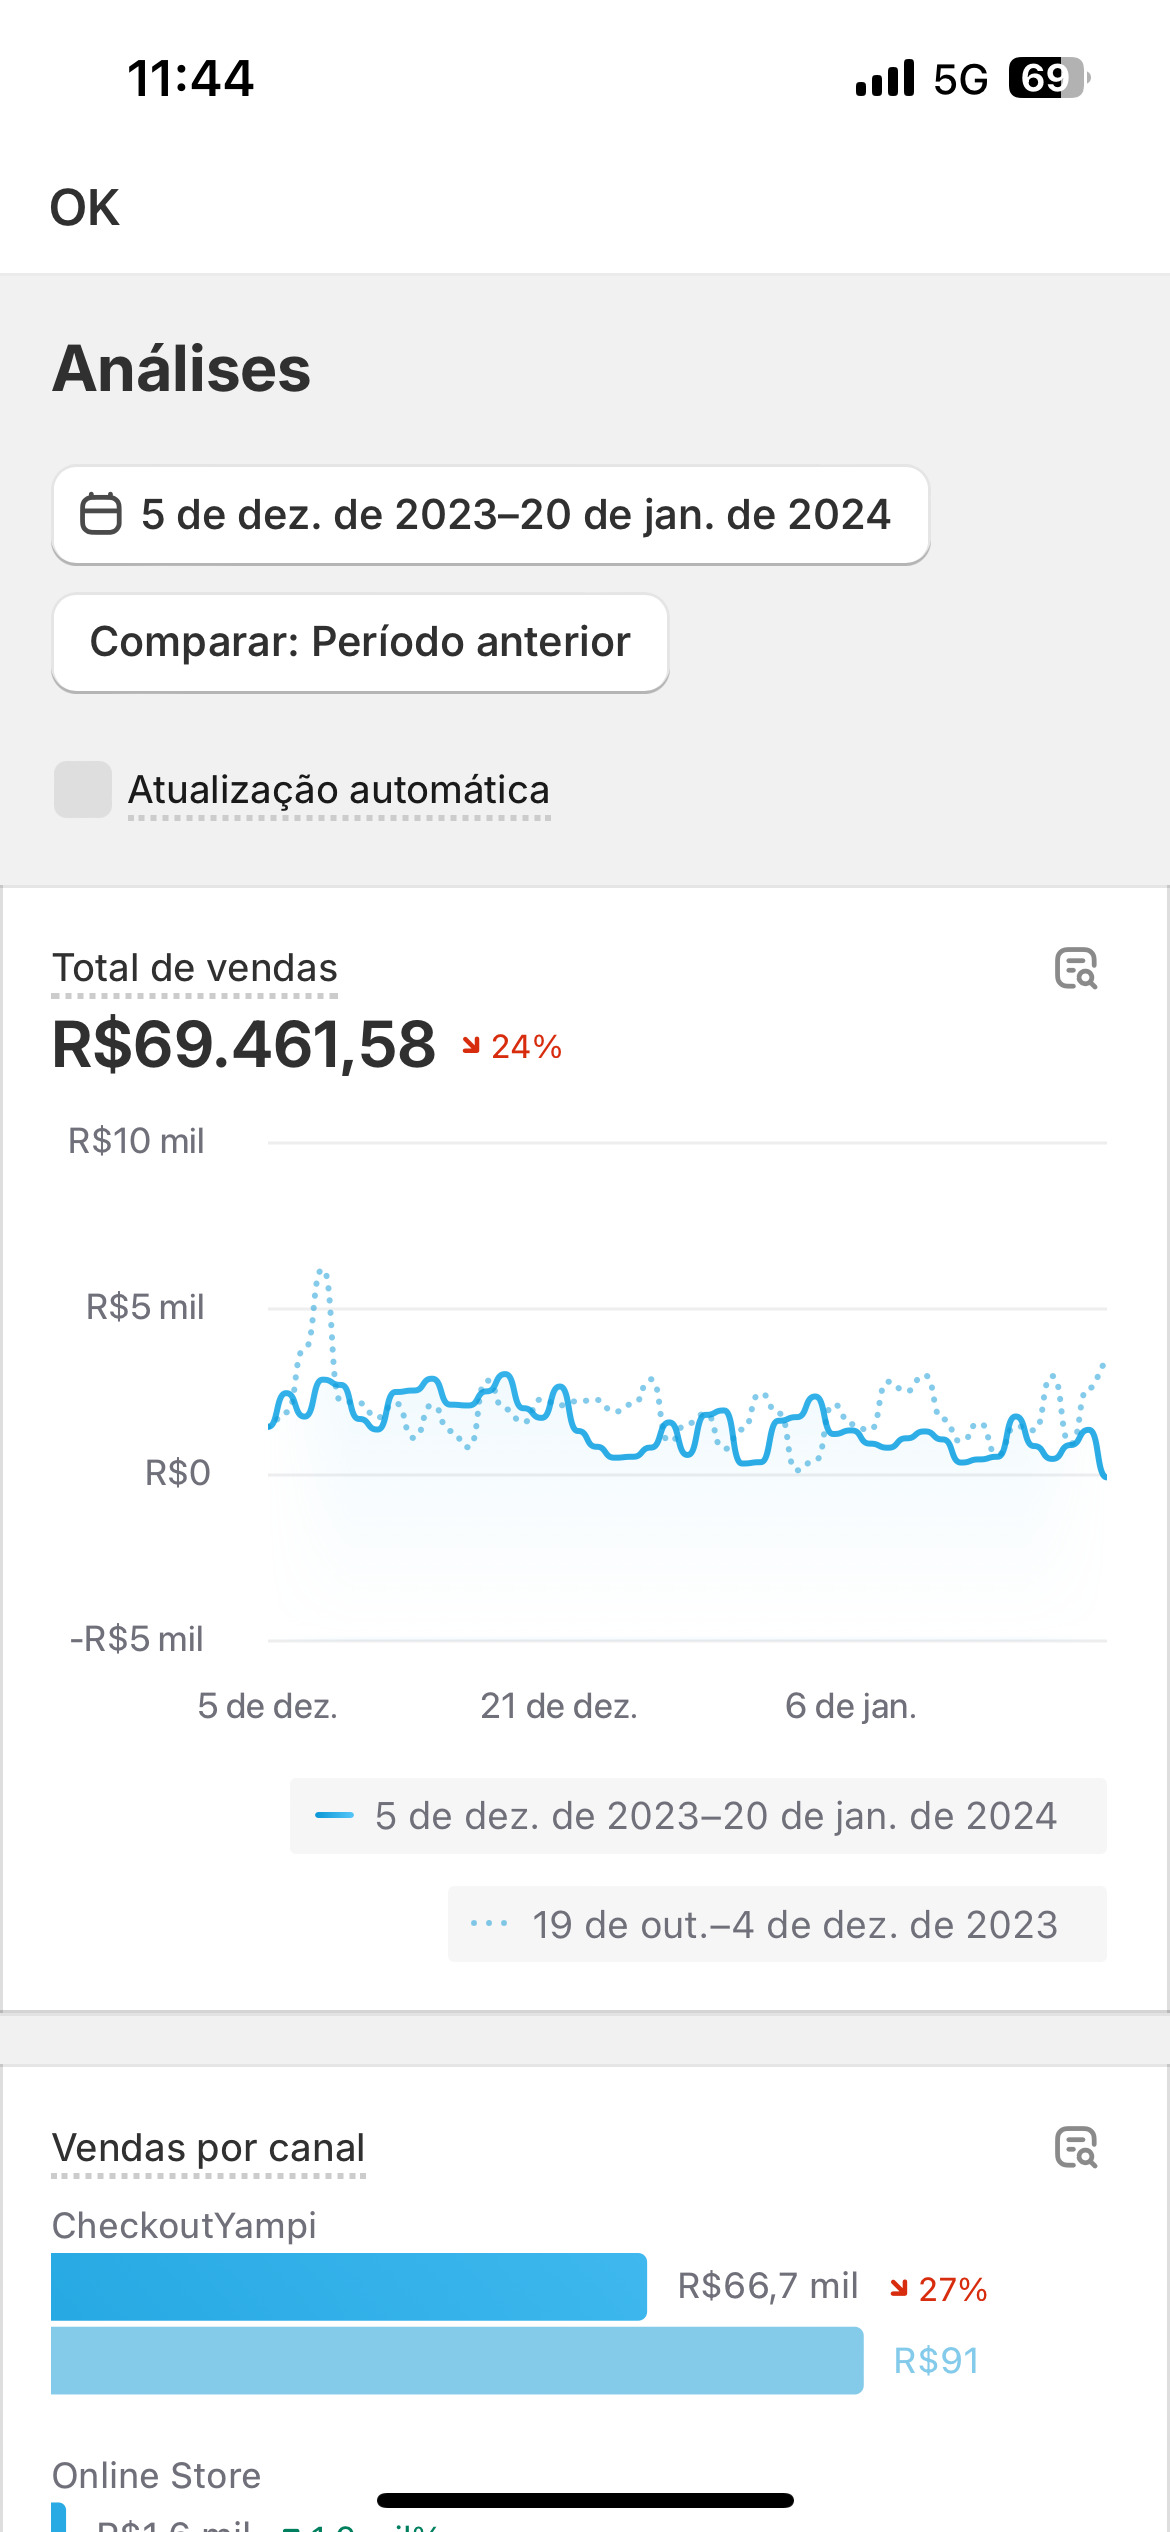Tap the 27% decrease arrow for CheckoutYampi
Image resolution: width=1170 pixels, height=2532 pixels.
pyautogui.click(x=900, y=2288)
